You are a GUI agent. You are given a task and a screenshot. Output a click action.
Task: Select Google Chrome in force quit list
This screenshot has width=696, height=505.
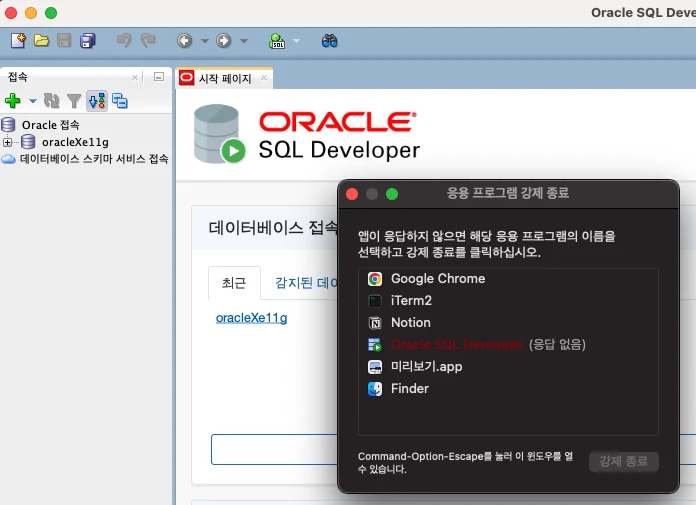(x=508, y=279)
